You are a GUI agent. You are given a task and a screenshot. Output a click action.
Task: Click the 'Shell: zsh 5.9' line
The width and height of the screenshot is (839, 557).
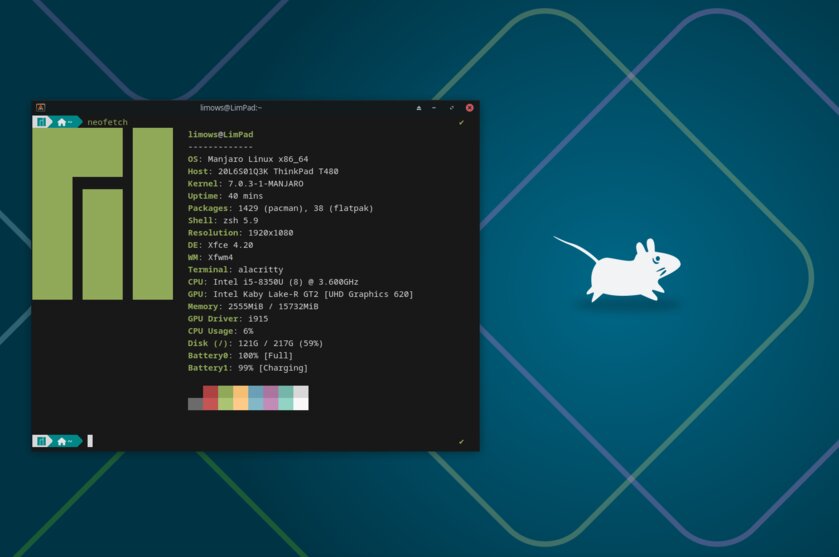[223, 220]
